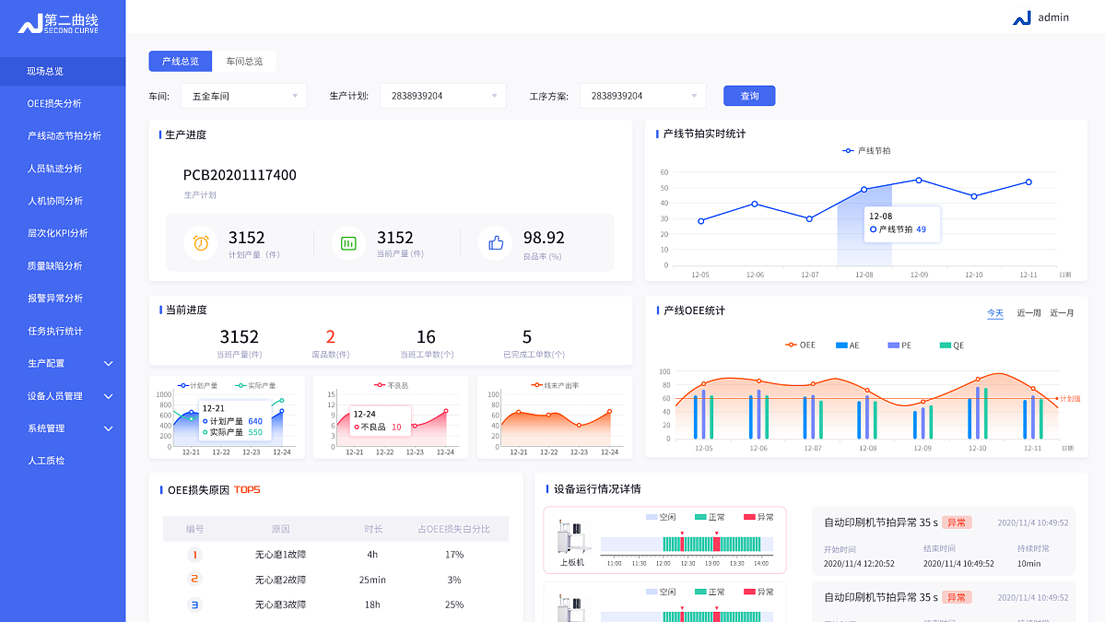1105x622 pixels.
Task: Click the 上板机 equipment machine image
Action: coord(572,538)
